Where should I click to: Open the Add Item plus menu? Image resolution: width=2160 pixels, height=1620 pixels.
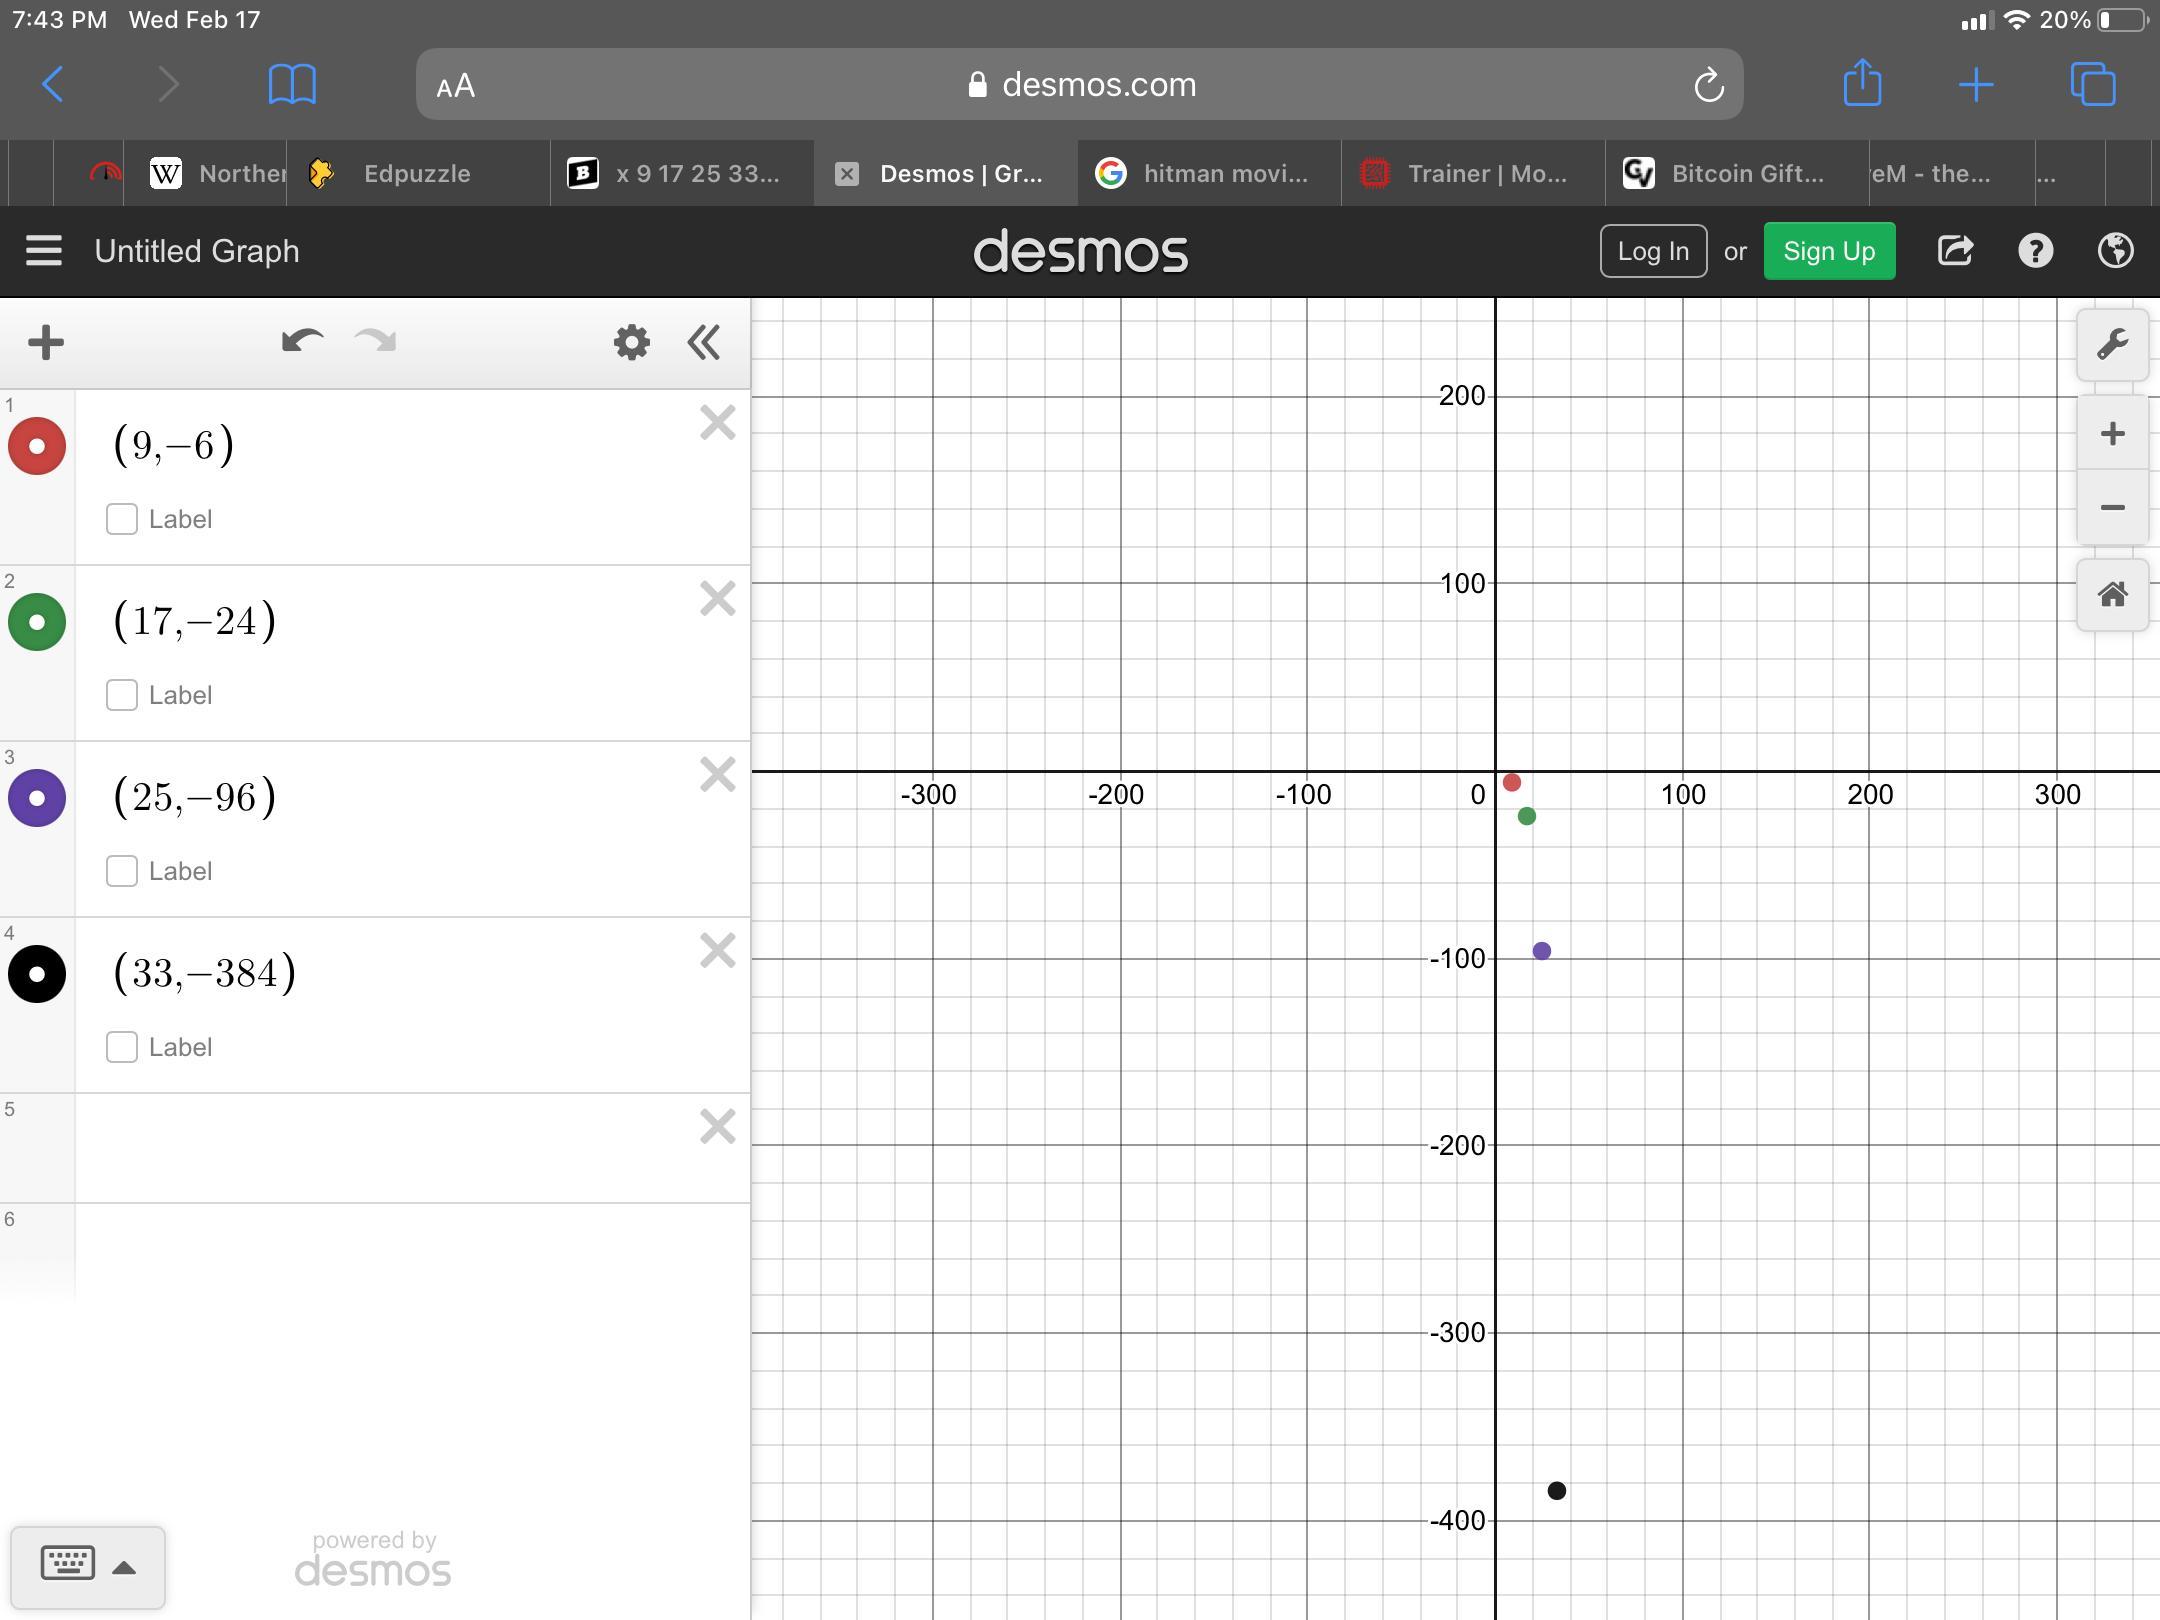[46, 343]
